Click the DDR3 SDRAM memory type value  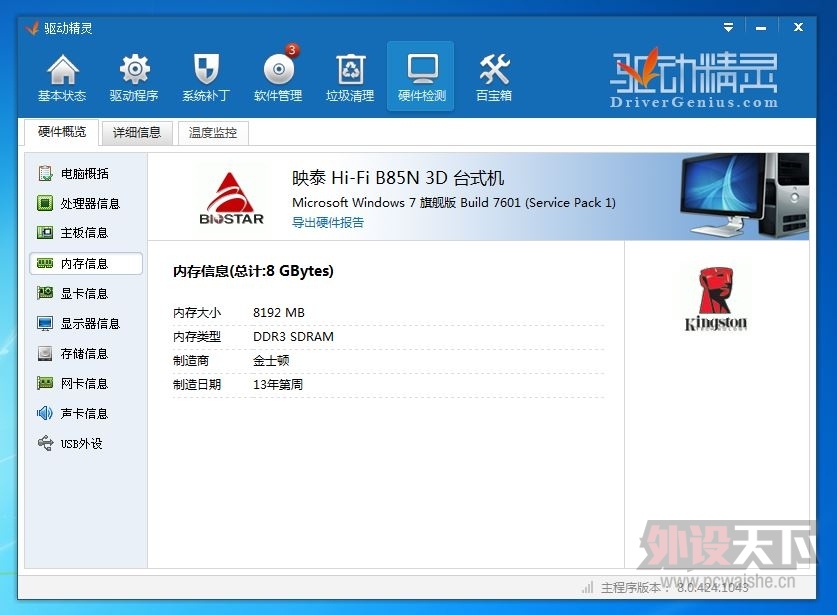click(293, 337)
